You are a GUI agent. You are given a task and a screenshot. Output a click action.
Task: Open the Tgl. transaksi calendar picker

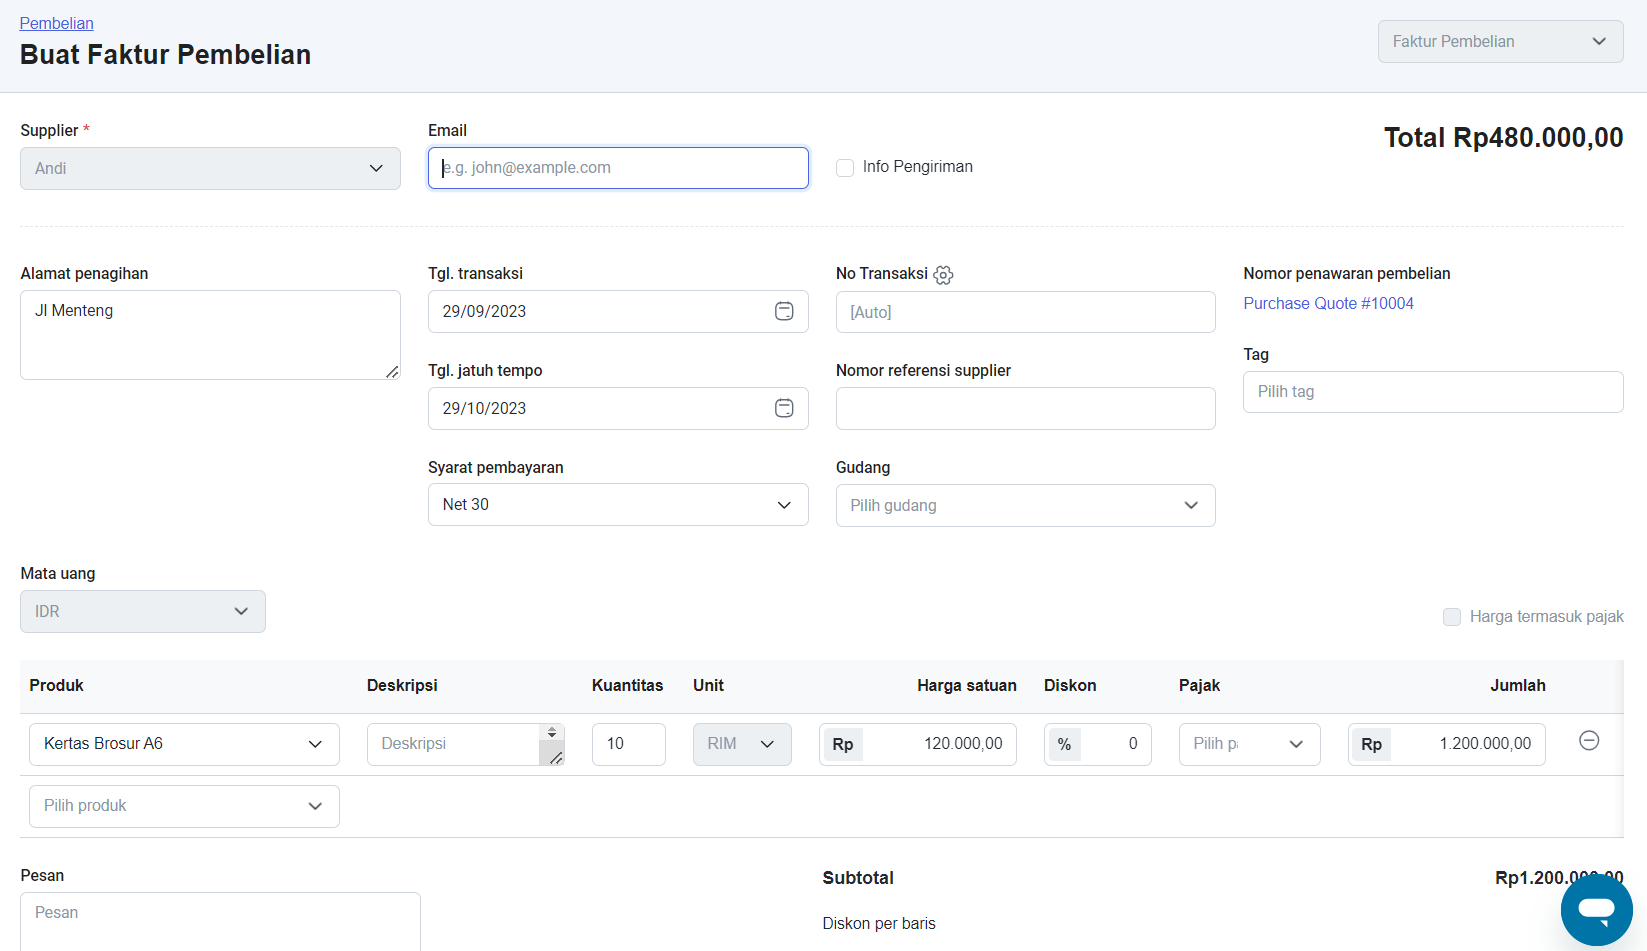pos(784,312)
